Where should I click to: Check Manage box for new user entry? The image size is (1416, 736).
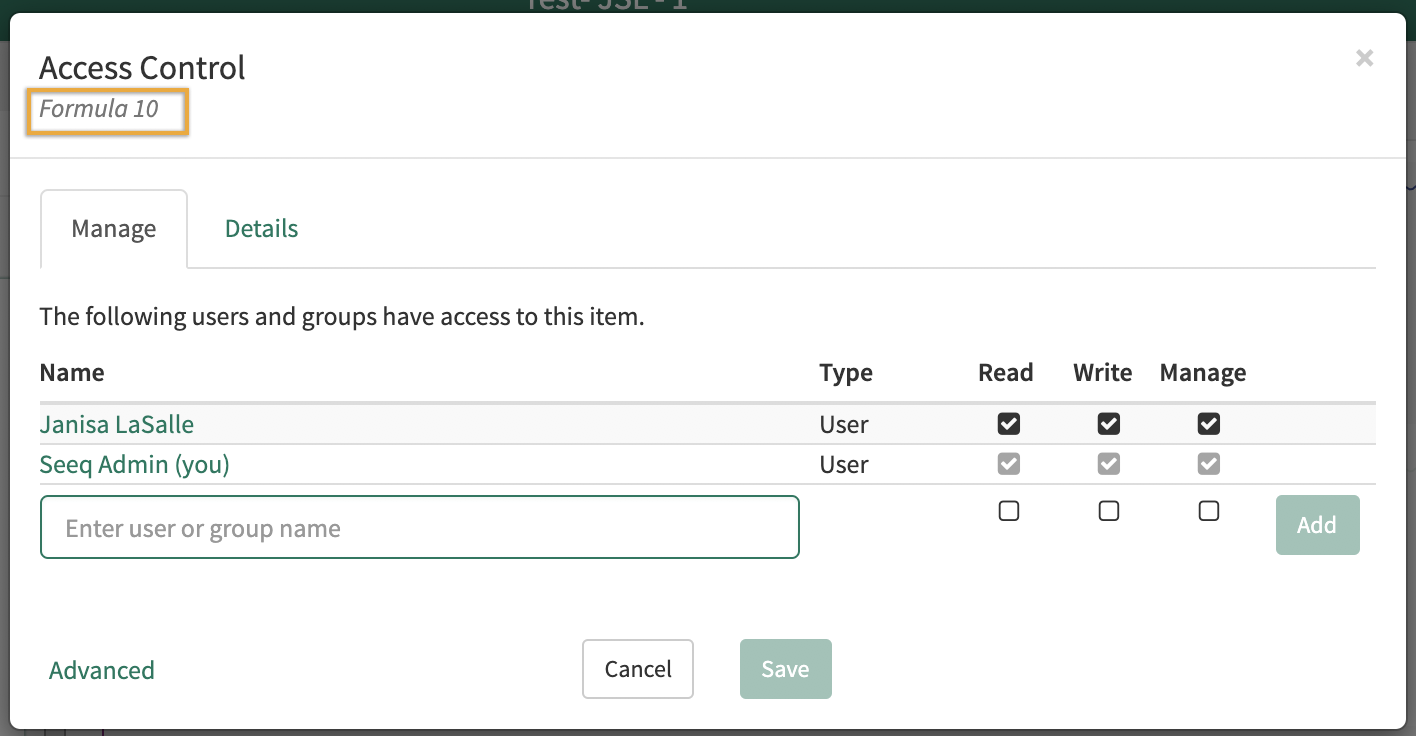[x=1209, y=512]
